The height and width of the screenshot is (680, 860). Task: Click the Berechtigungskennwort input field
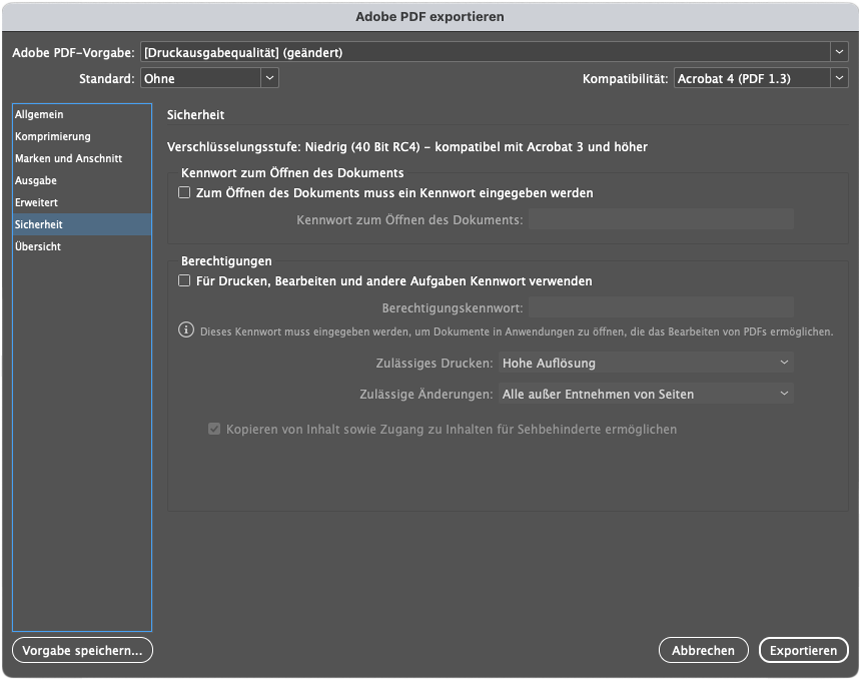point(661,308)
